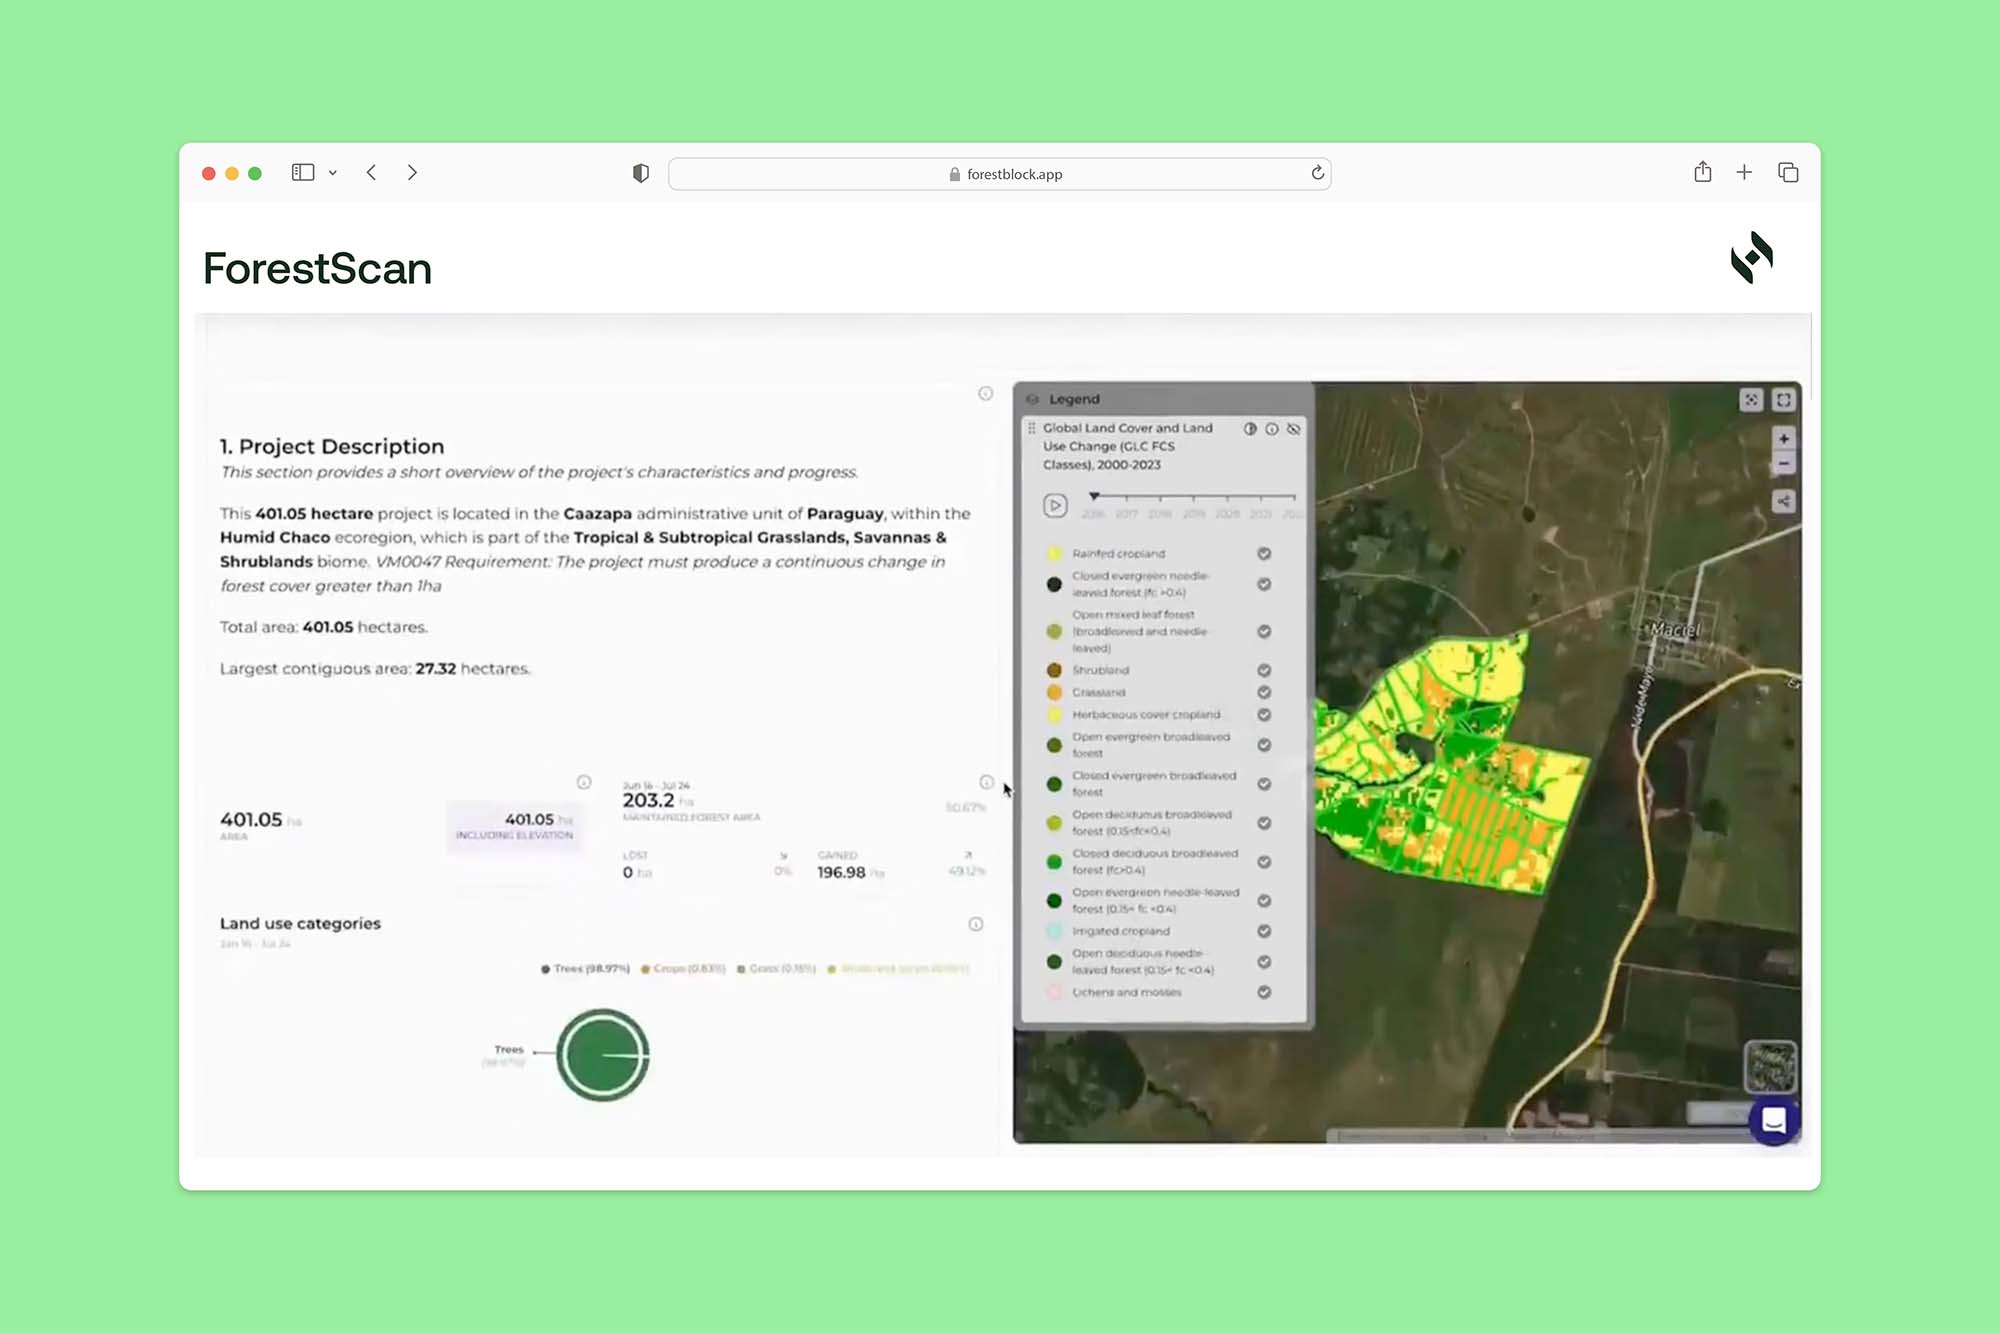This screenshot has width=2000, height=1333.
Task: Uncheck Rainfed cropland class
Action: [x=1264, y=553]
